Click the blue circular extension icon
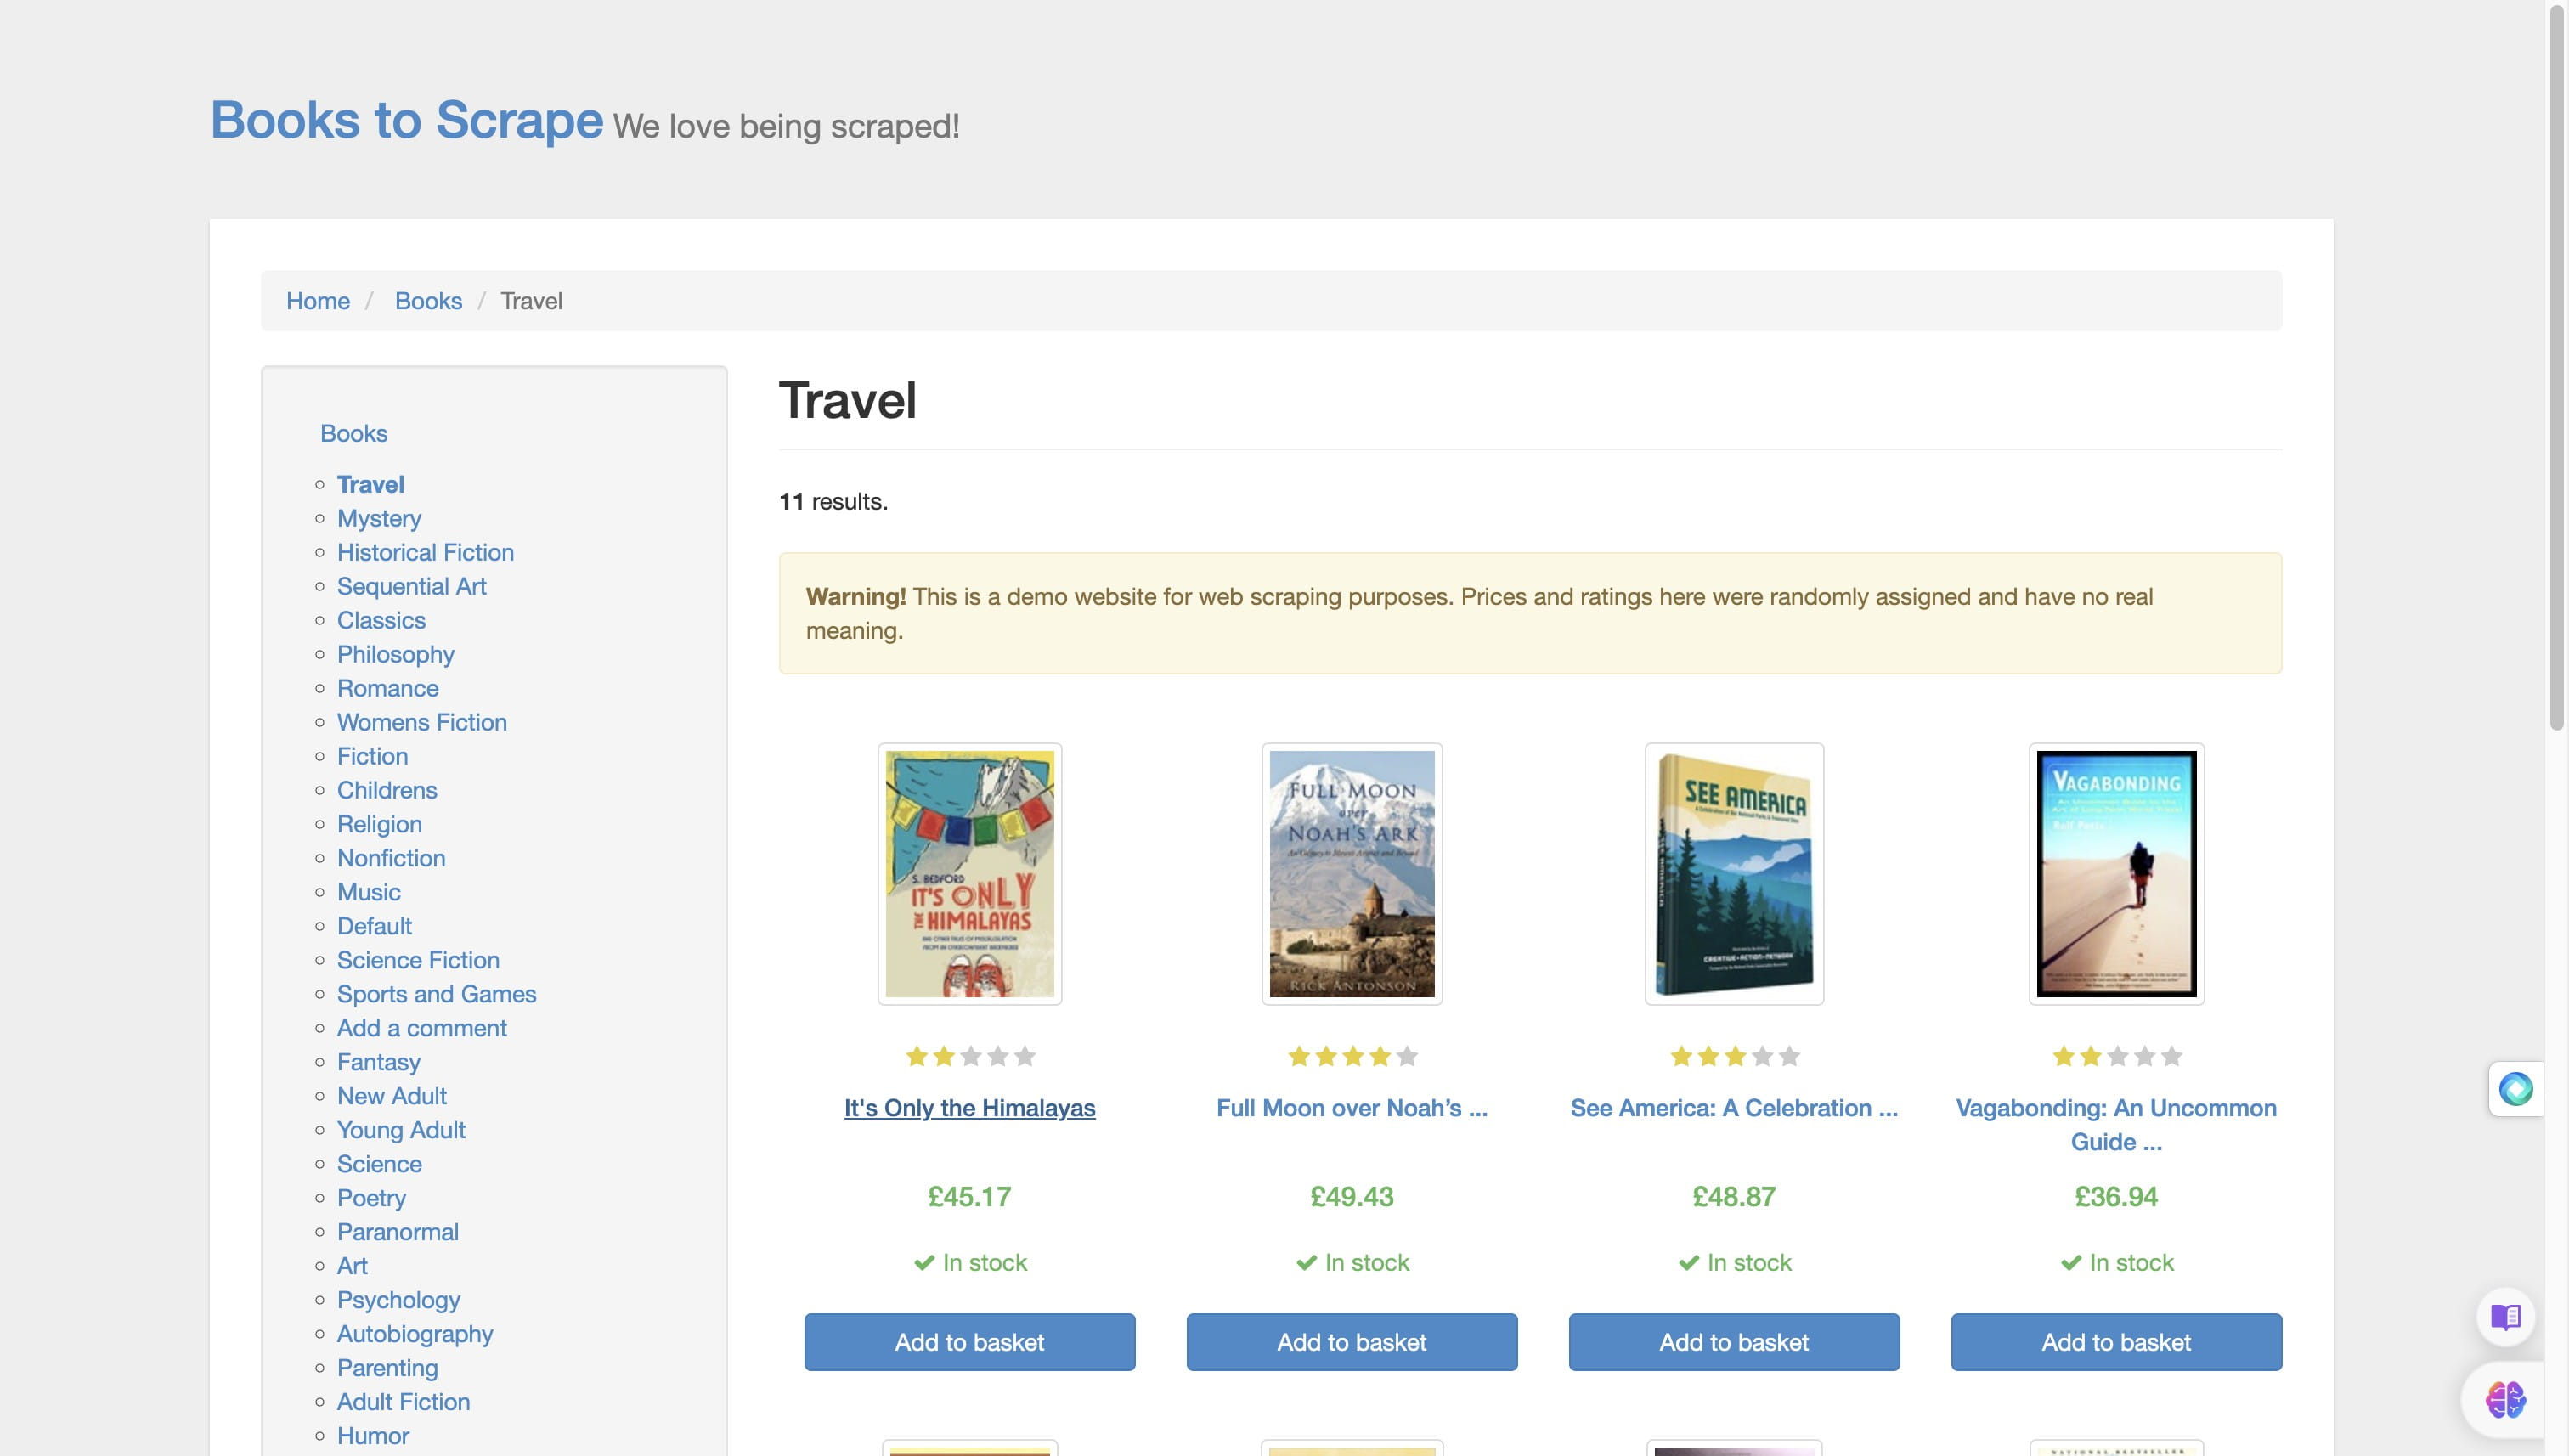This screenshot has width=2569, height=1456. click(x=2515, y=1088)
